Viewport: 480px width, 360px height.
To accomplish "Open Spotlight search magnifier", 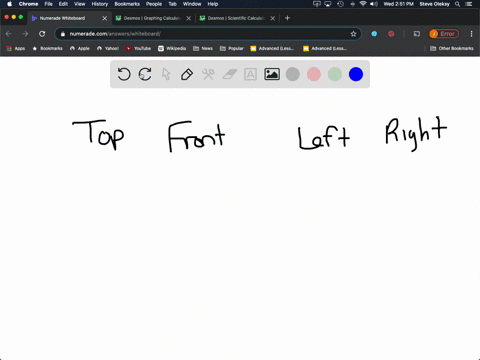I will coord(458,4).
